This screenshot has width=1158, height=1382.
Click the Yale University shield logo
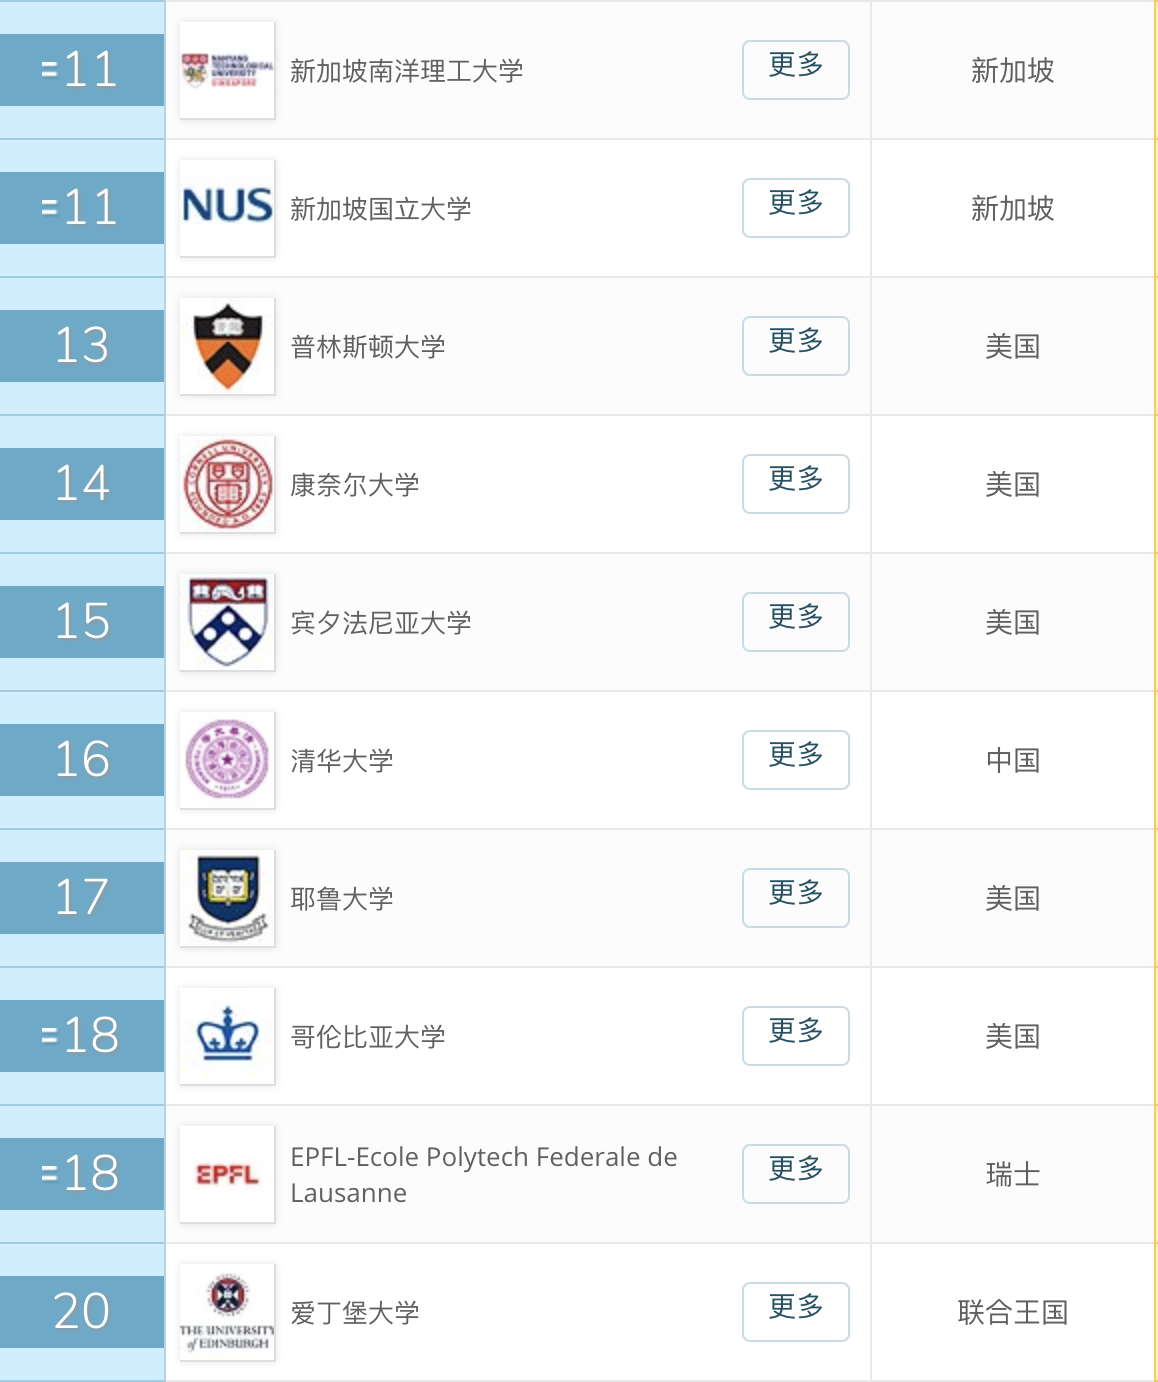(x=227, y=898)
